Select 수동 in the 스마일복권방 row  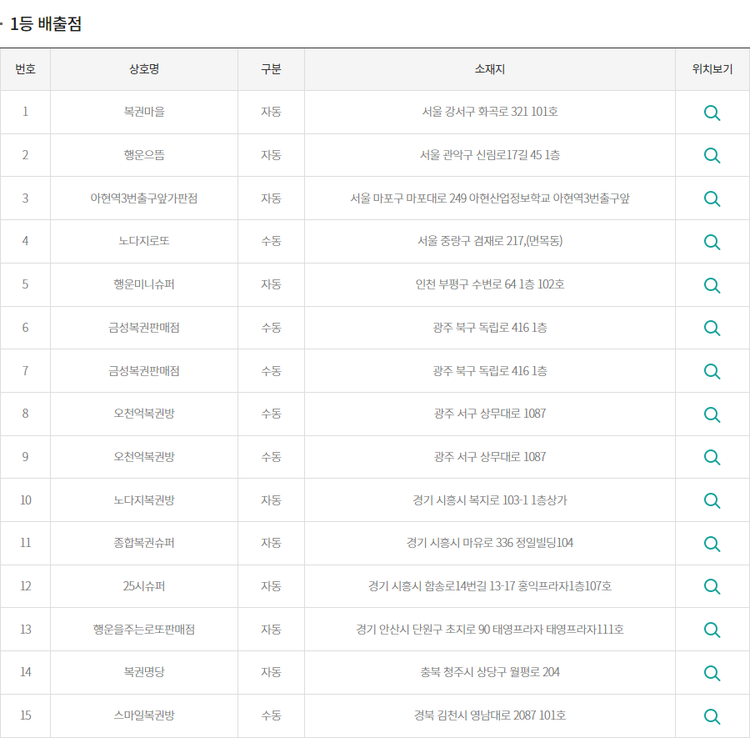pyautogui.click(x=271, y=716)
